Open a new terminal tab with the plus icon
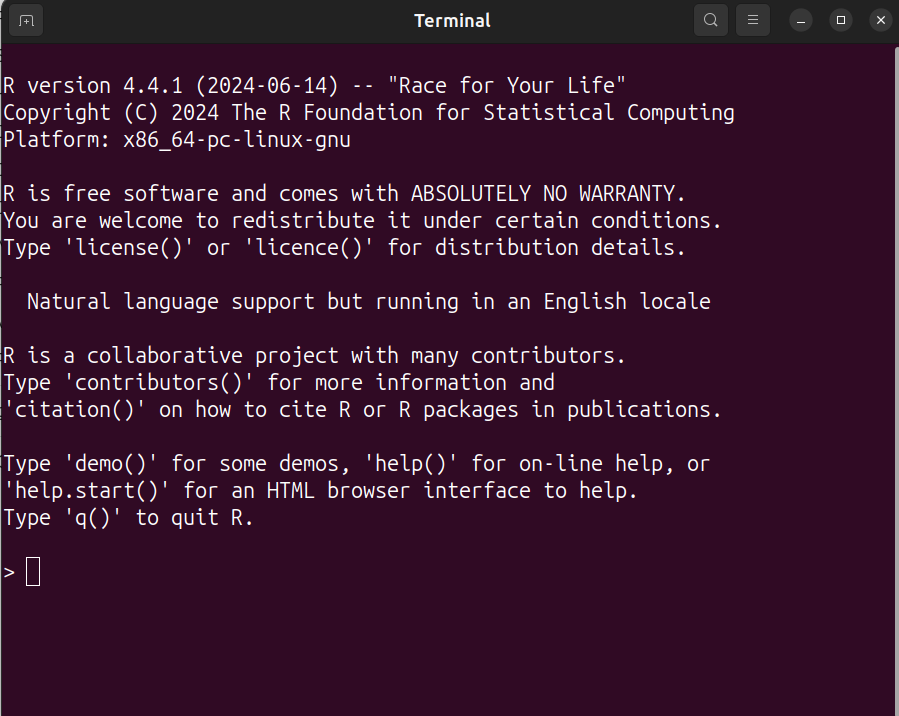This screenshot has height=716, width=899. pos(25,20)
